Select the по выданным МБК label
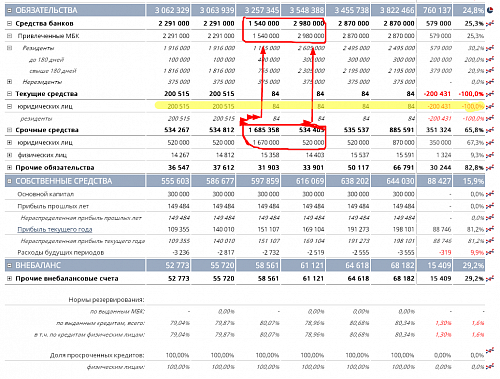 [117, 312]
